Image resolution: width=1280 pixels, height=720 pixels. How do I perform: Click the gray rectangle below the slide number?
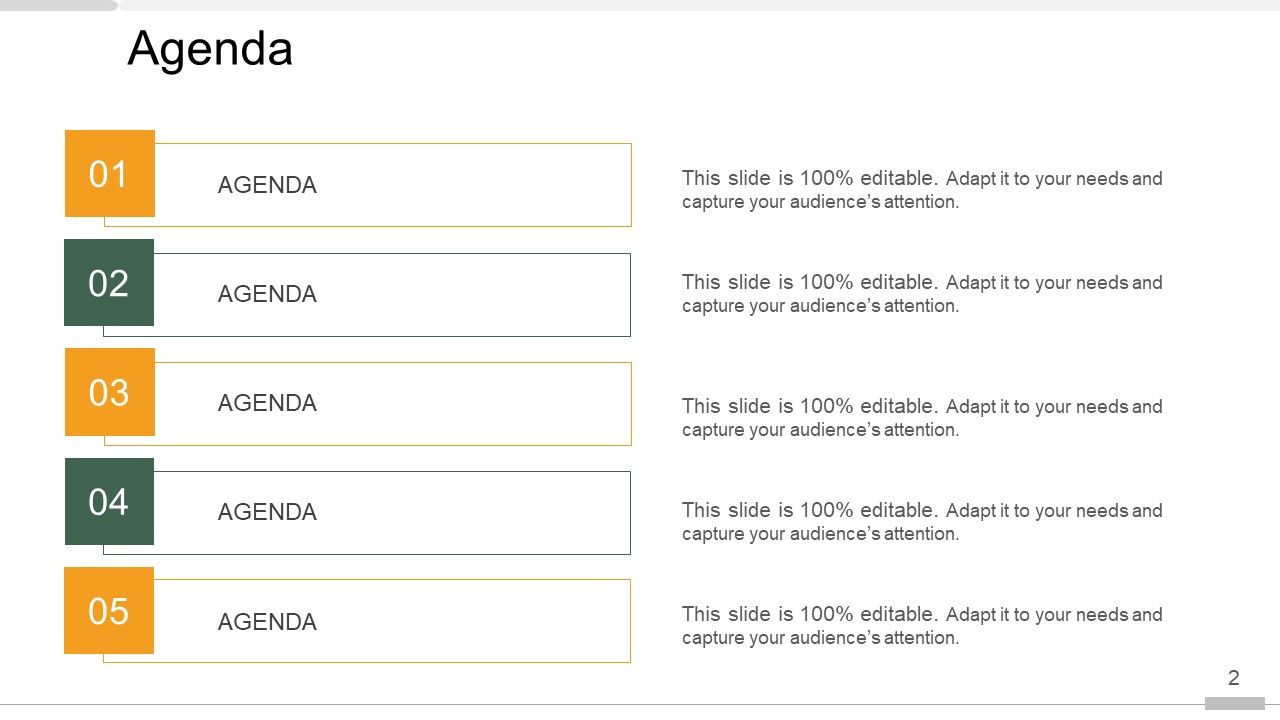[x=1234, y=704]
